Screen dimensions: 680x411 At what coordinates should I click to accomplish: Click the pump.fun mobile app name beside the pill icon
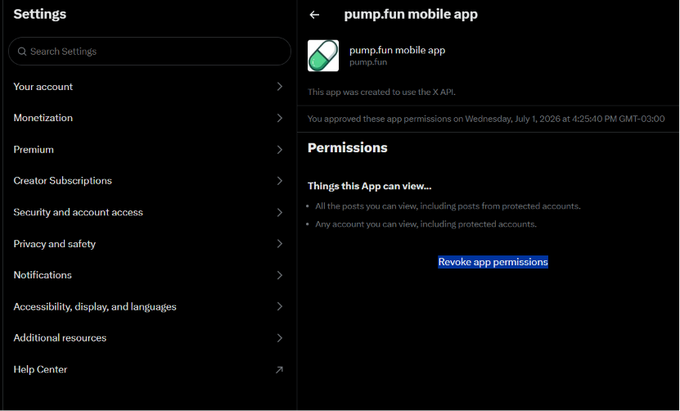[397, 50]
